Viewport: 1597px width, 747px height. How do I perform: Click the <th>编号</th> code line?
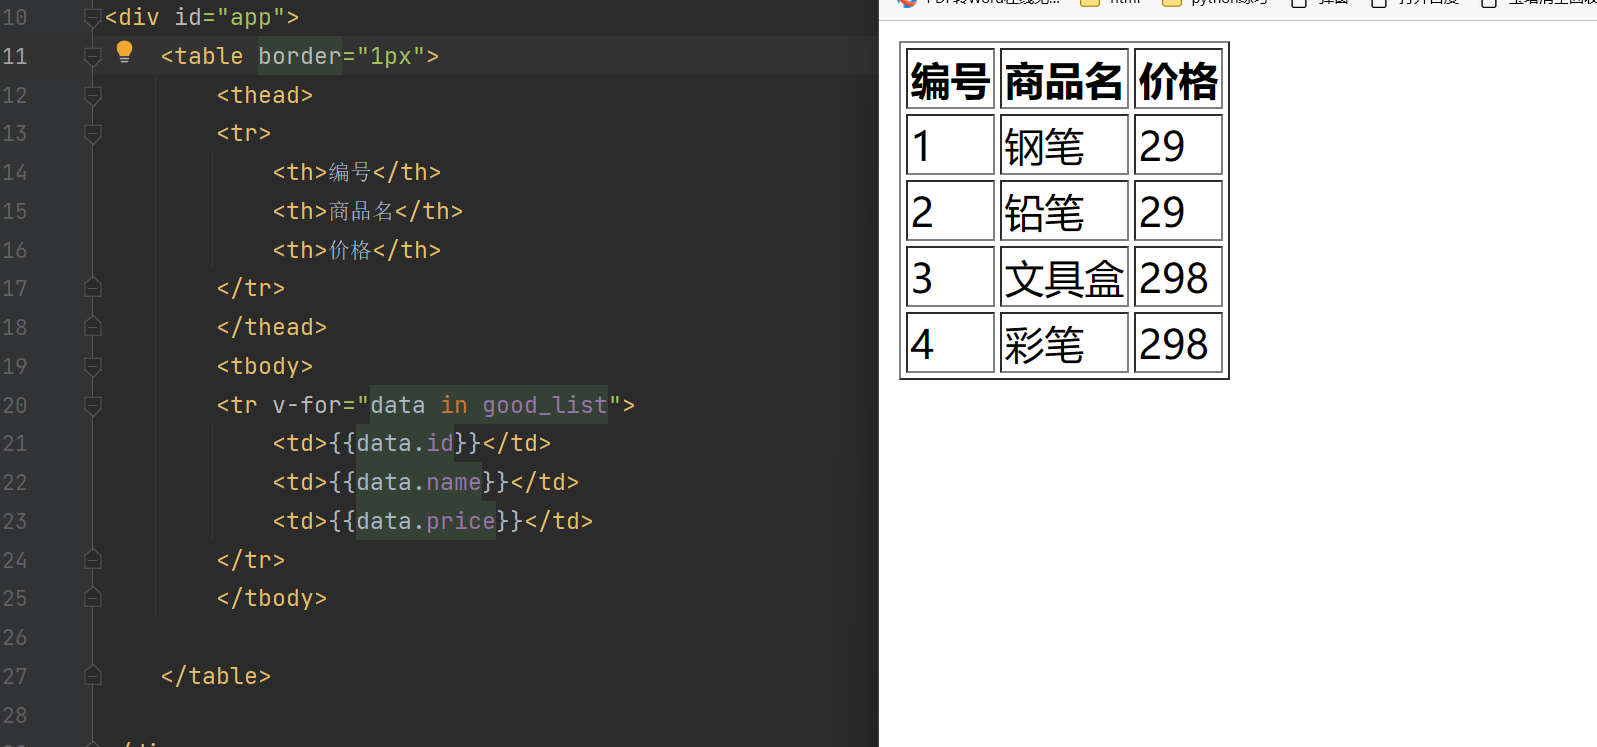[357, 172]
